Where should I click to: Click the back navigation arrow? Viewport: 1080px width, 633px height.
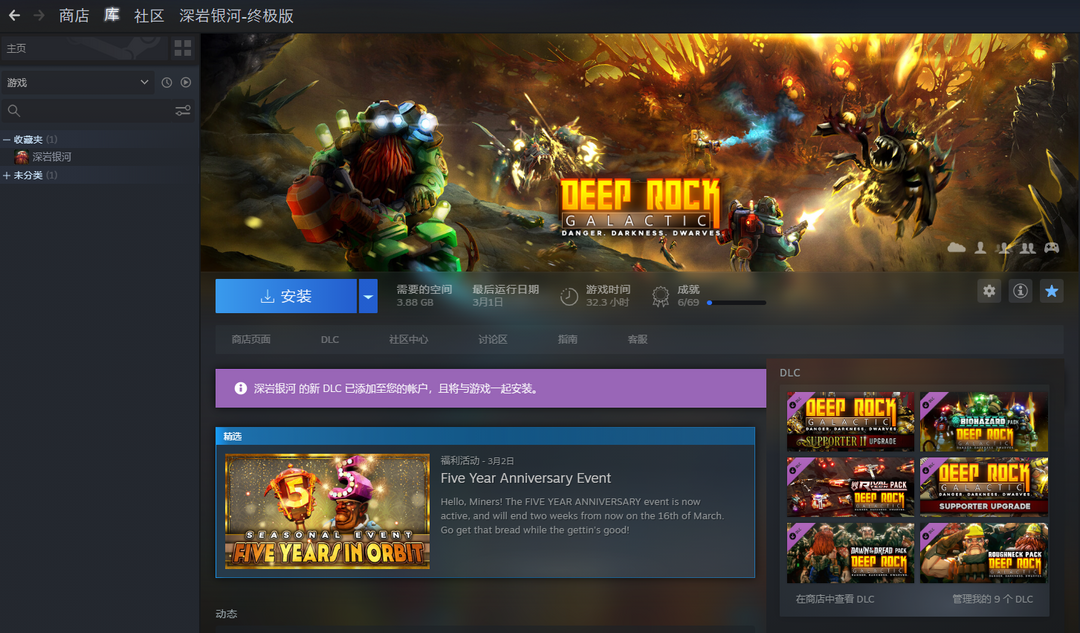[x=14, y=16]
